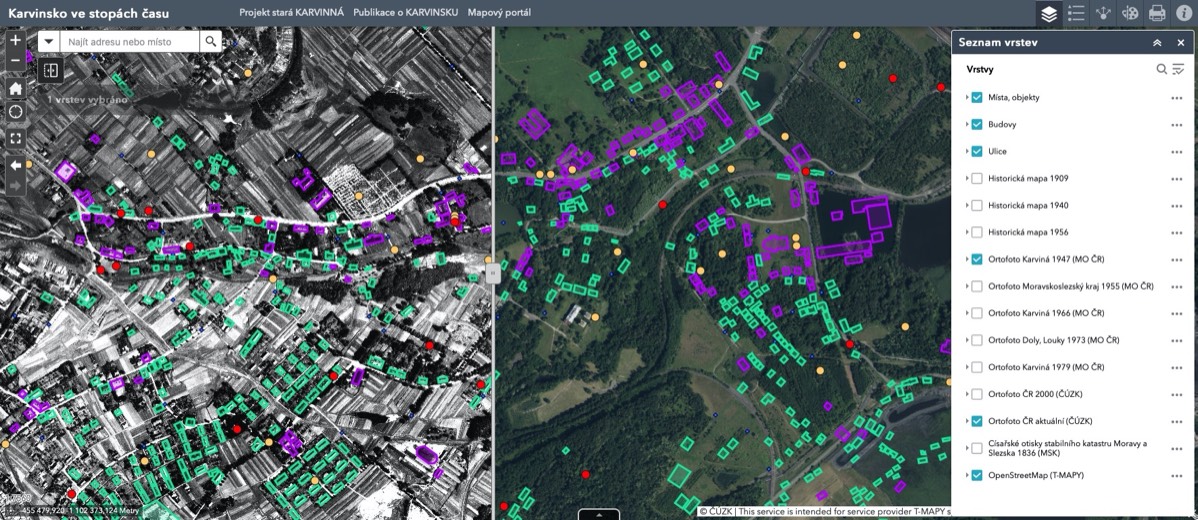The width and height of the screenshot is (1198, 520).
Task: Enable Ortofoto Karviná 1979 layer
Action: pyautogui.click(x=976, y=367)
